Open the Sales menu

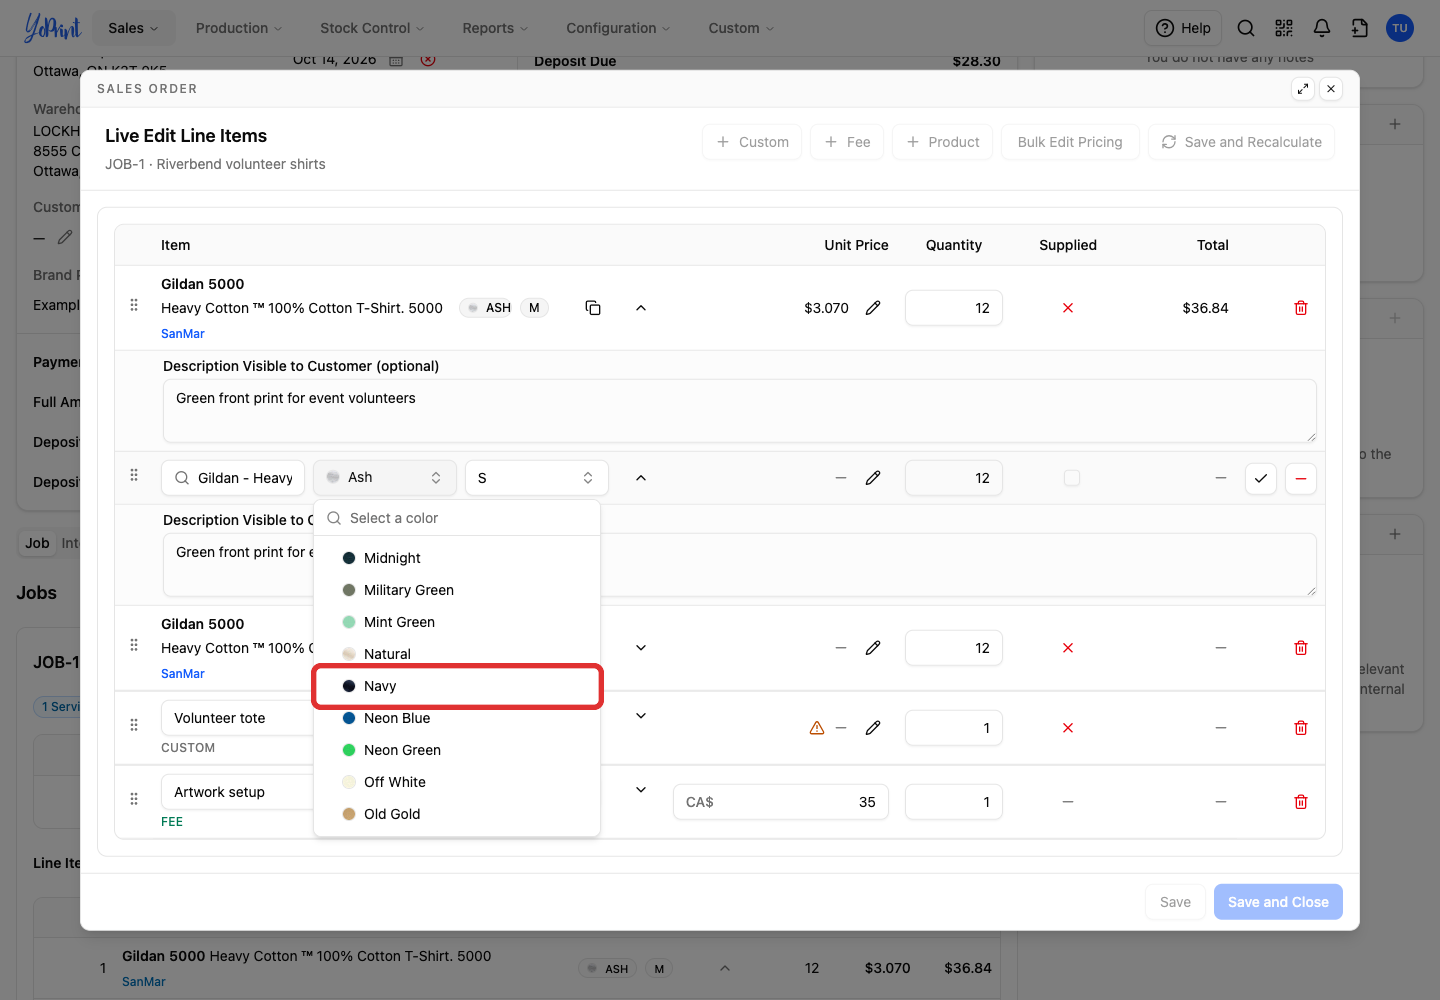(133, 28)
